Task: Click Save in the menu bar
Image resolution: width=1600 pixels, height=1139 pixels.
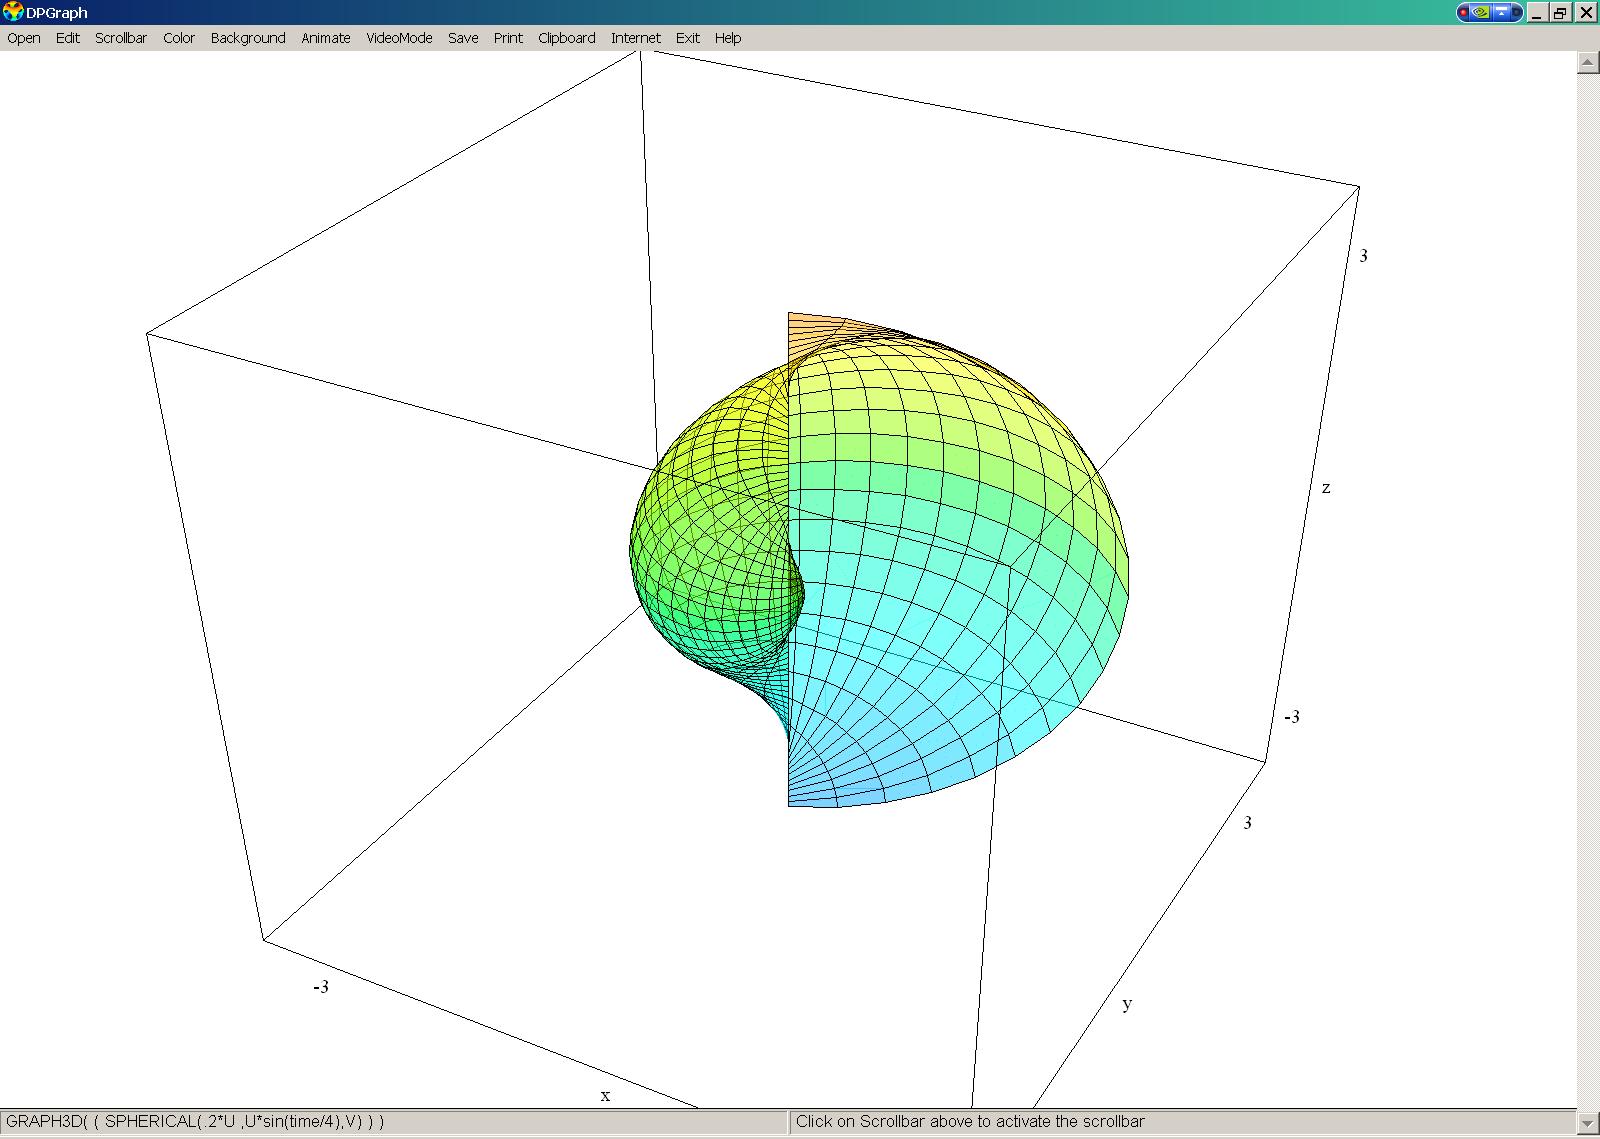Action: click(463, 38)
